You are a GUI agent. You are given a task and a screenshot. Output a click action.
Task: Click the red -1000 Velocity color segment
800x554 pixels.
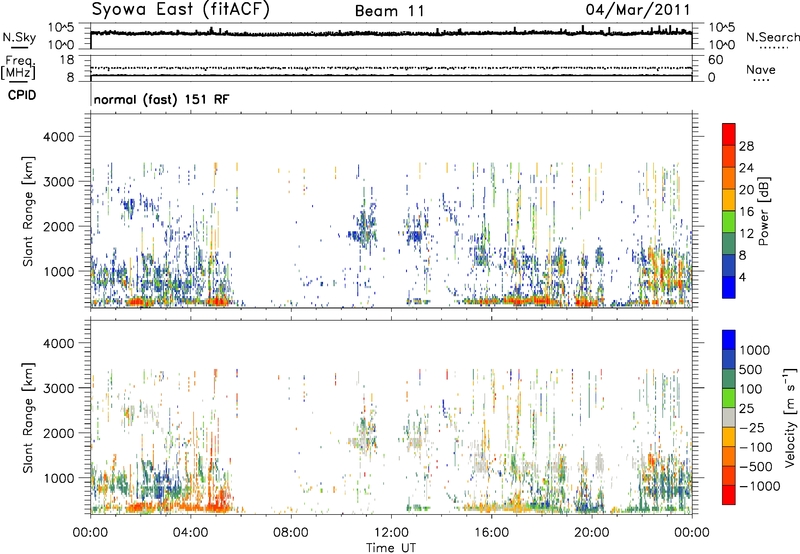pos(729,495)
